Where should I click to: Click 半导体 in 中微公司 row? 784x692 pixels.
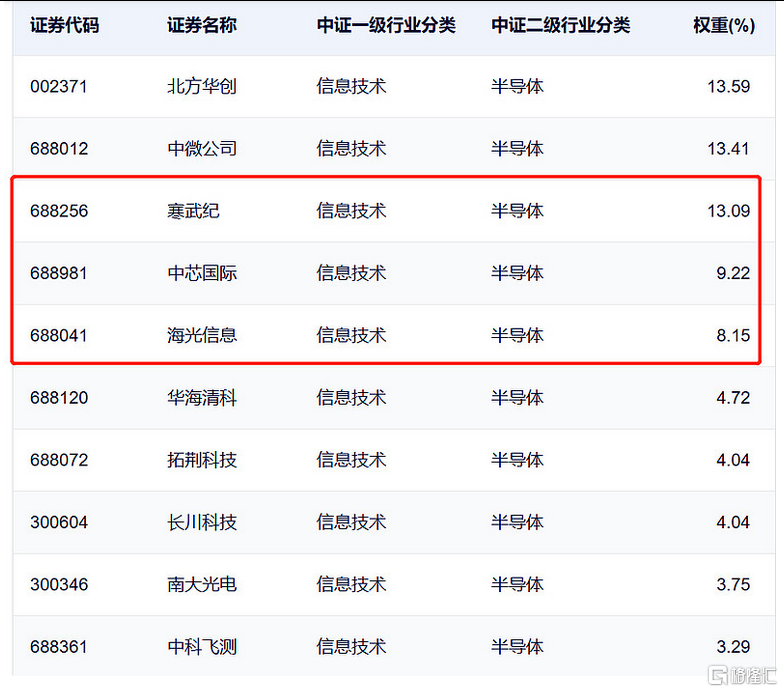coord(517,148)
